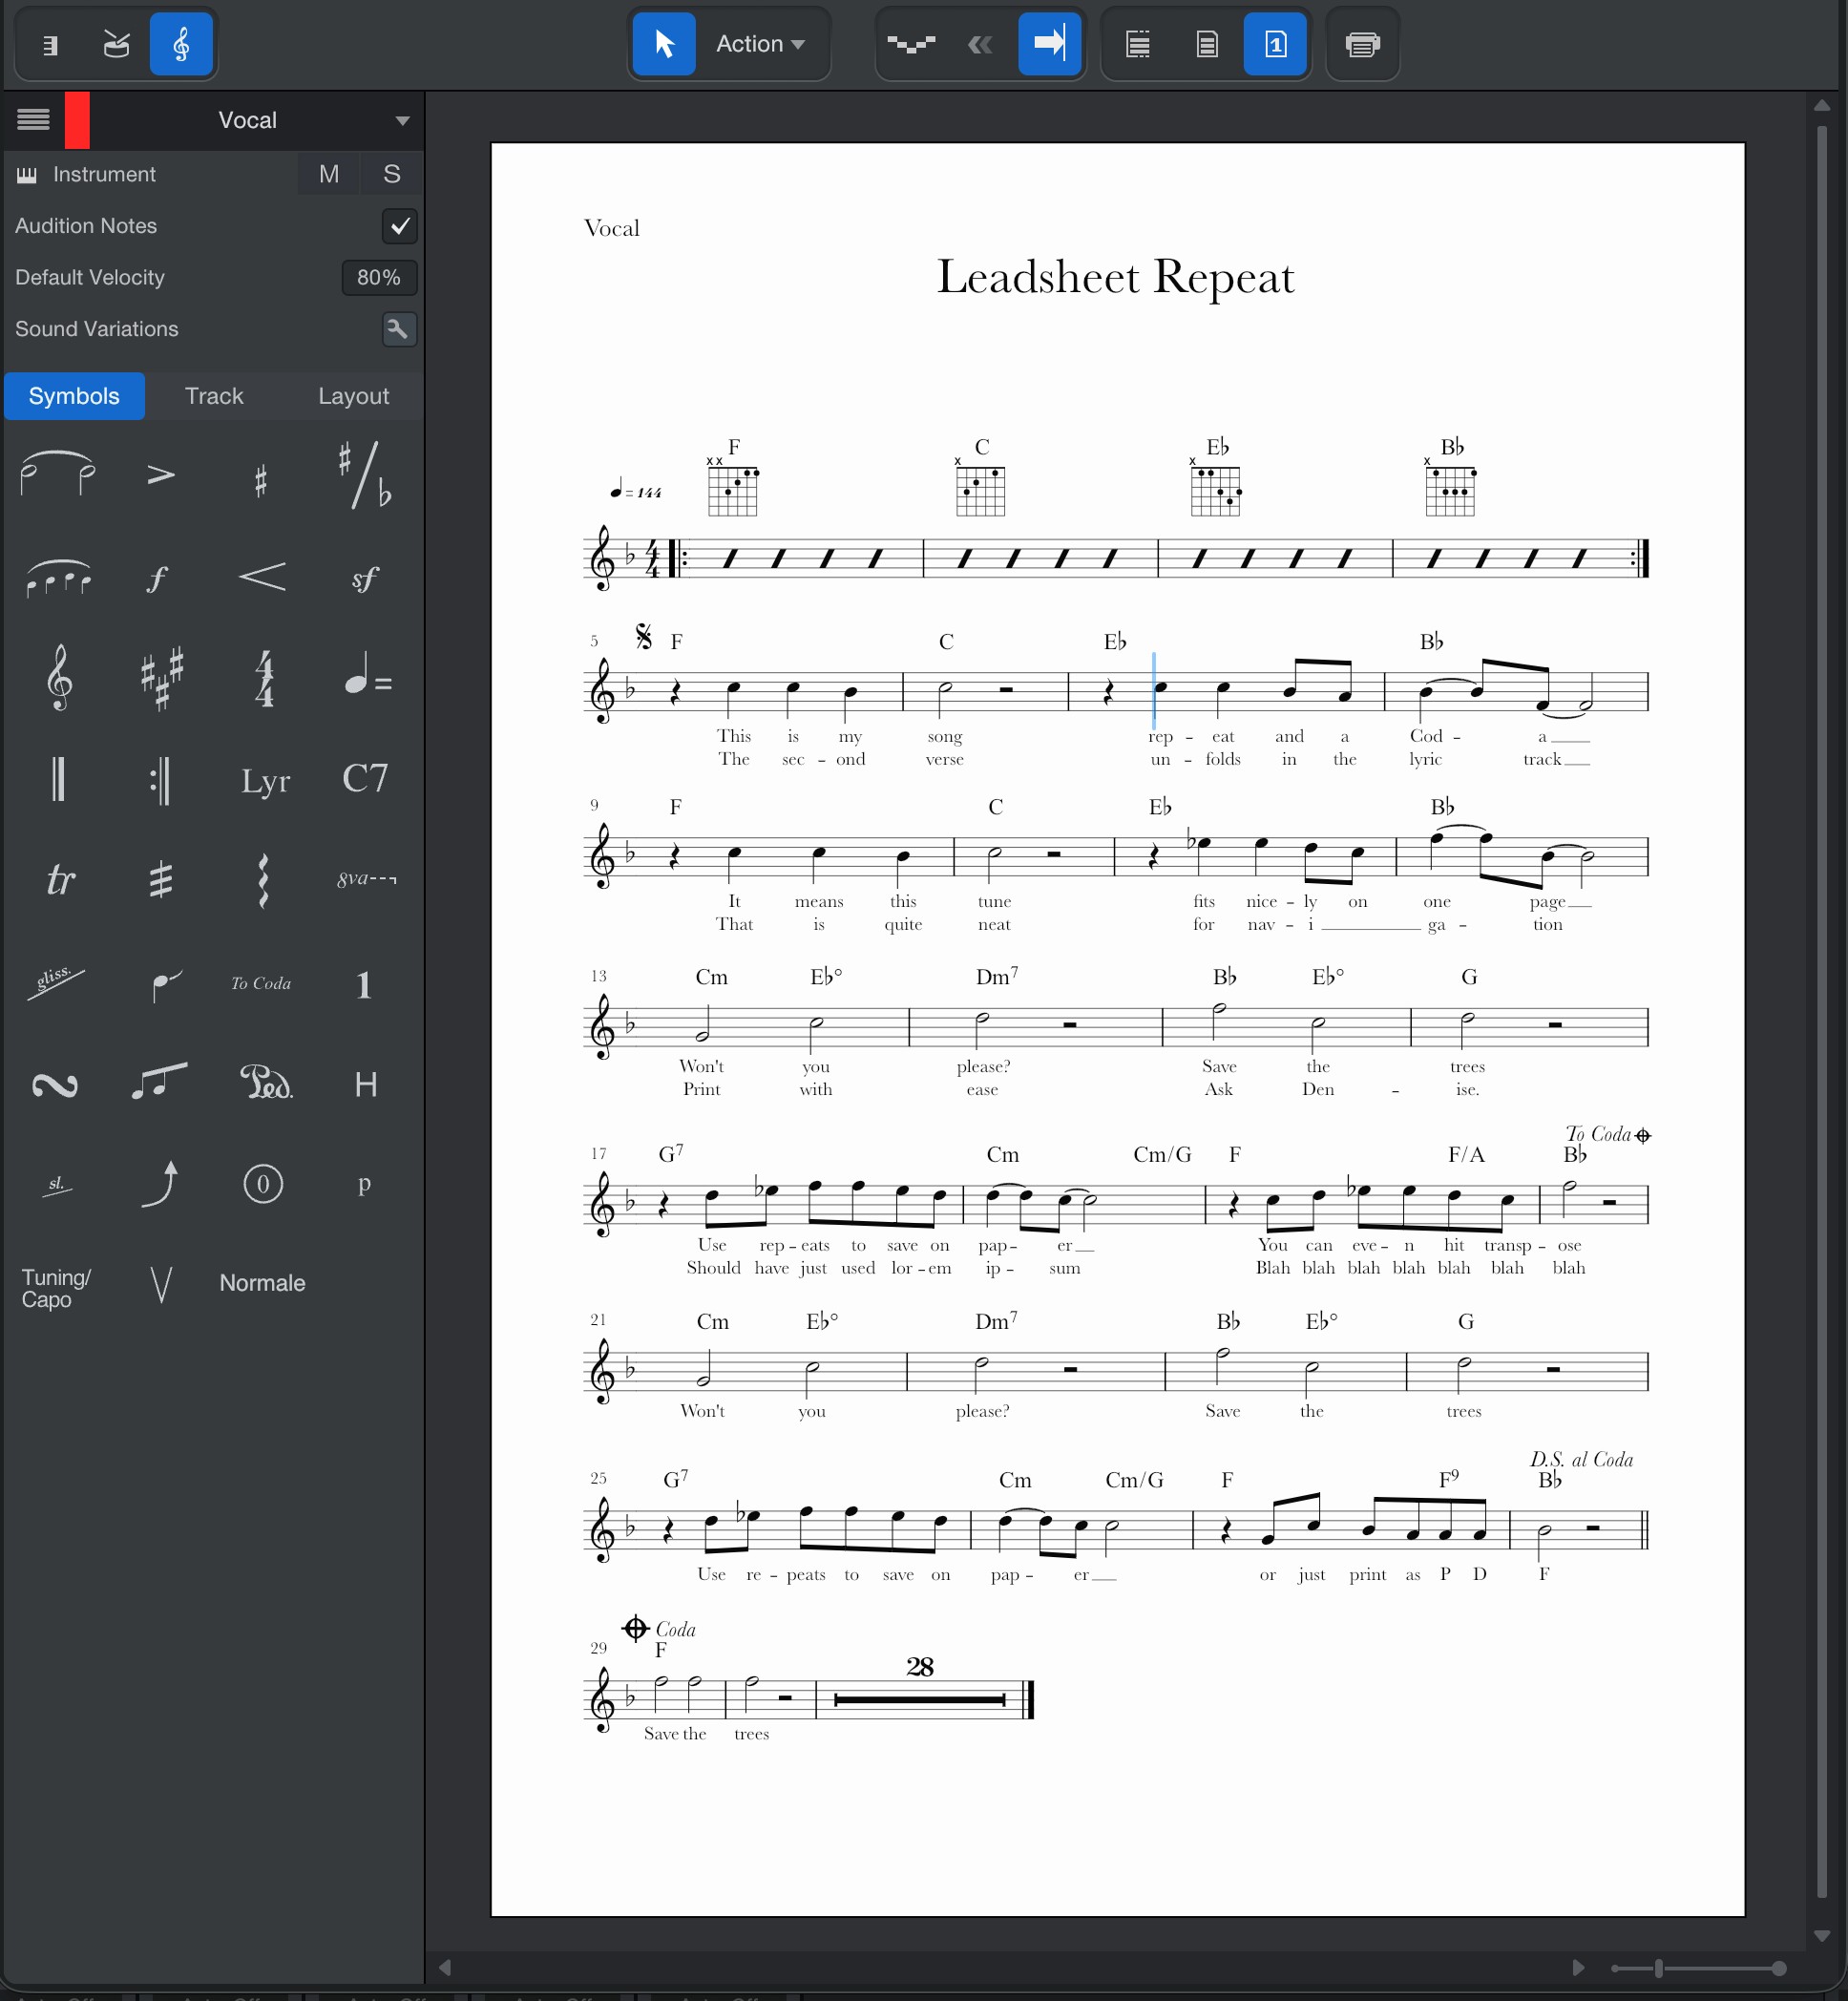Select the slide sl. symbol
This screenshot has height=2001, width=1848.
coord(57,1186)
